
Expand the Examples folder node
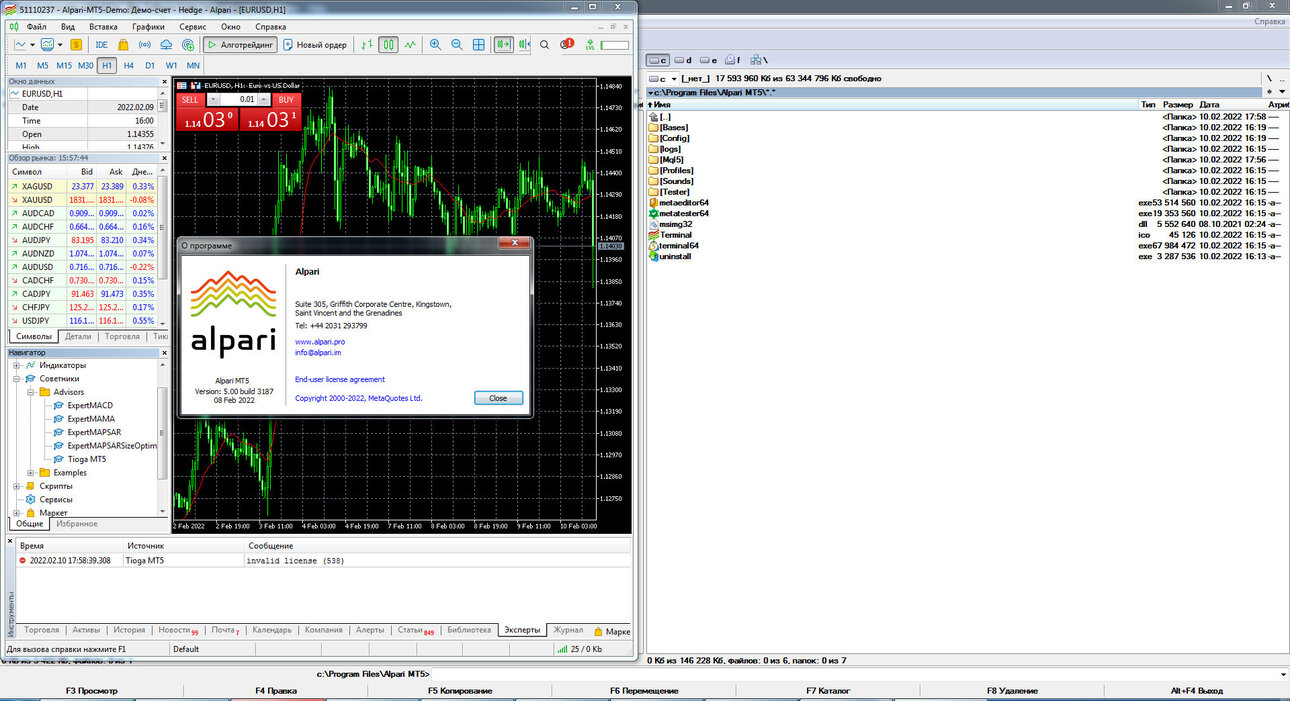point(31,472)
